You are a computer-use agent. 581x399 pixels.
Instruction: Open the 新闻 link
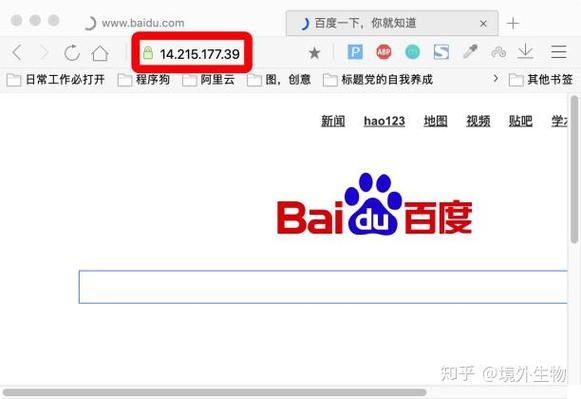coord(333,121)
